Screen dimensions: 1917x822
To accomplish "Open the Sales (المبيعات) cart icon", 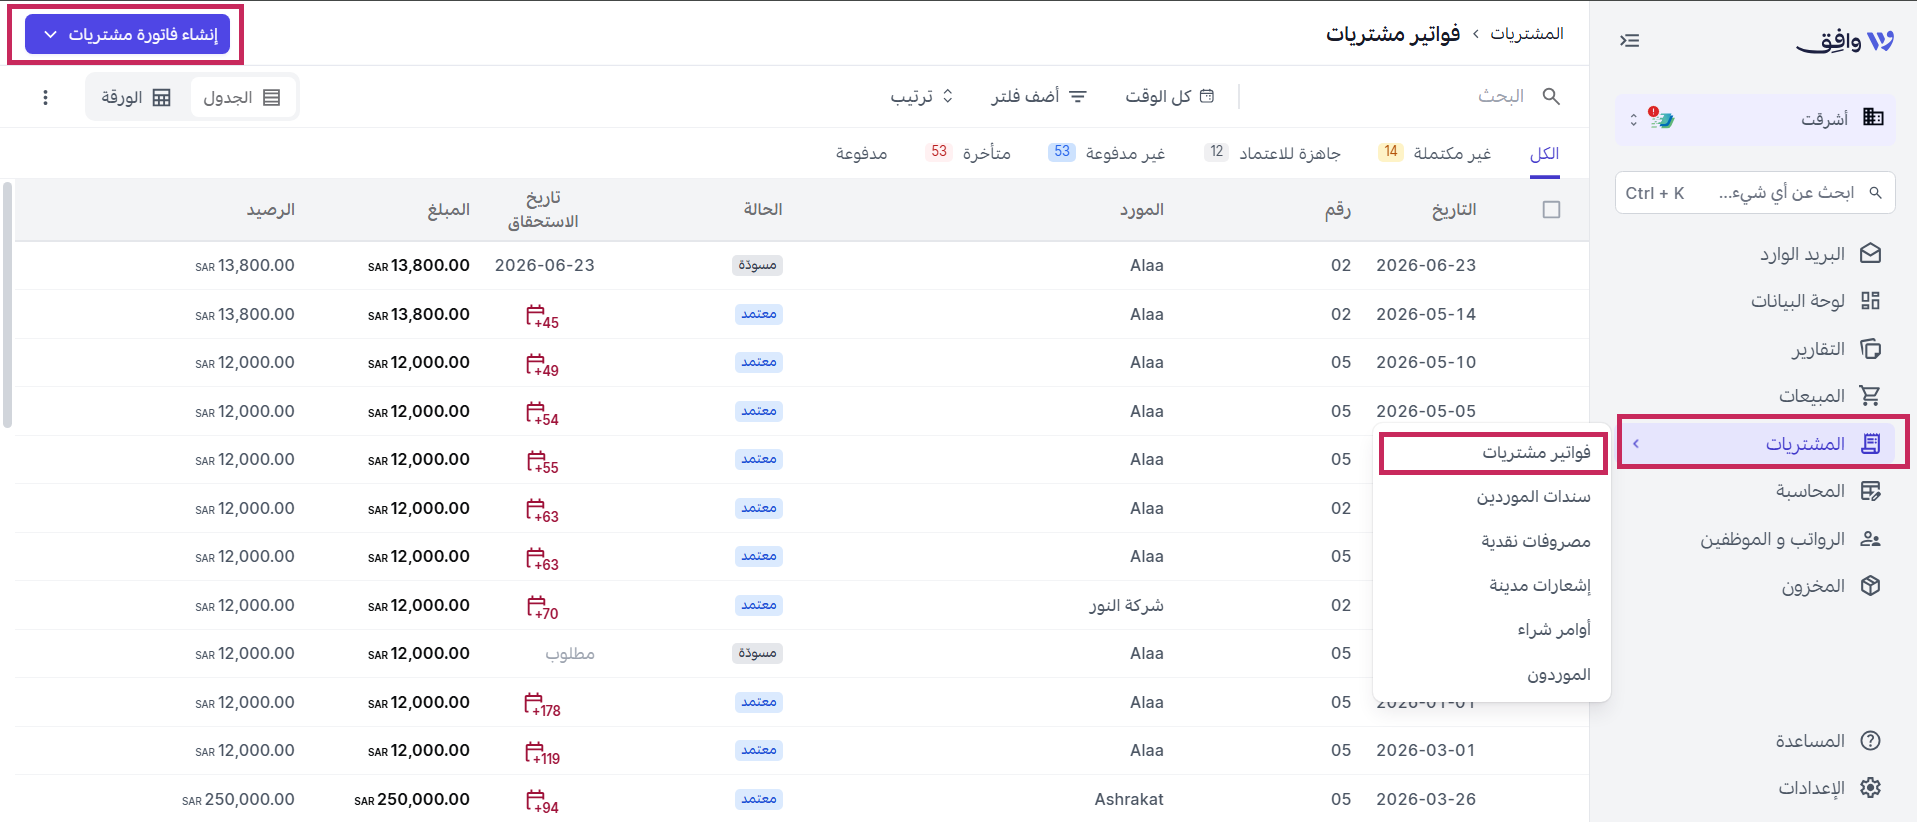I will (x=1870, y=396).
